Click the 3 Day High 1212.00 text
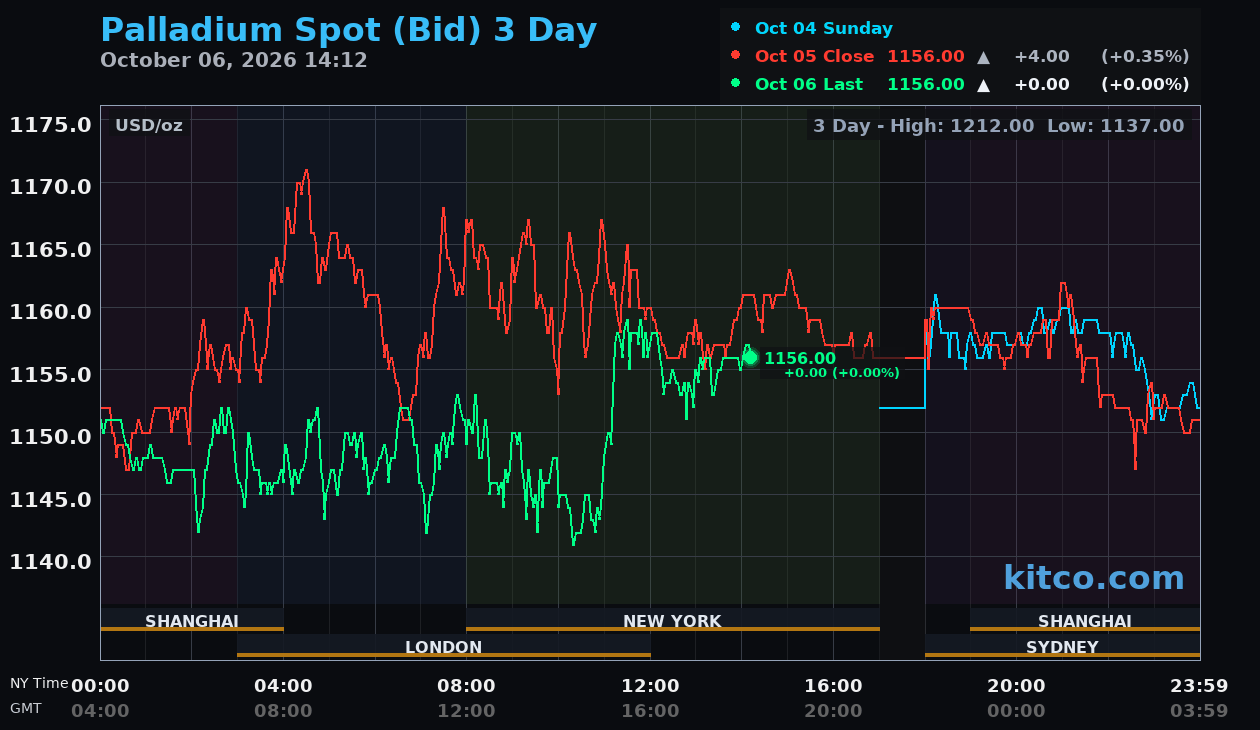The width and height of the screenshot is (1260, 730). pos(923,125)
